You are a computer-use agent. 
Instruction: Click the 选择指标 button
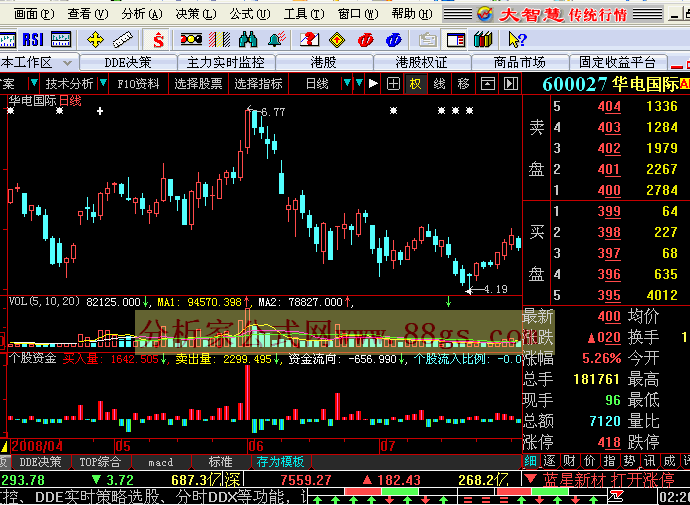click(258, 84)
